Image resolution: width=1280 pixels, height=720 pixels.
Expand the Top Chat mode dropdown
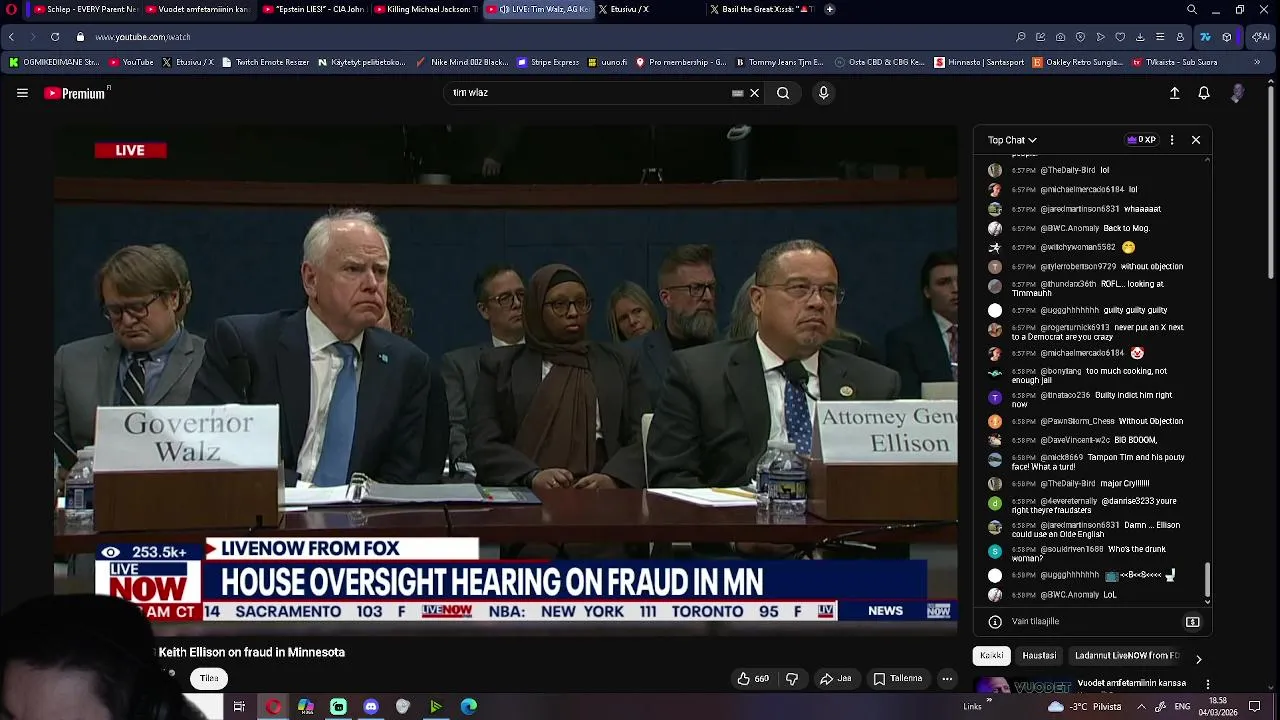coord(1012,140)
